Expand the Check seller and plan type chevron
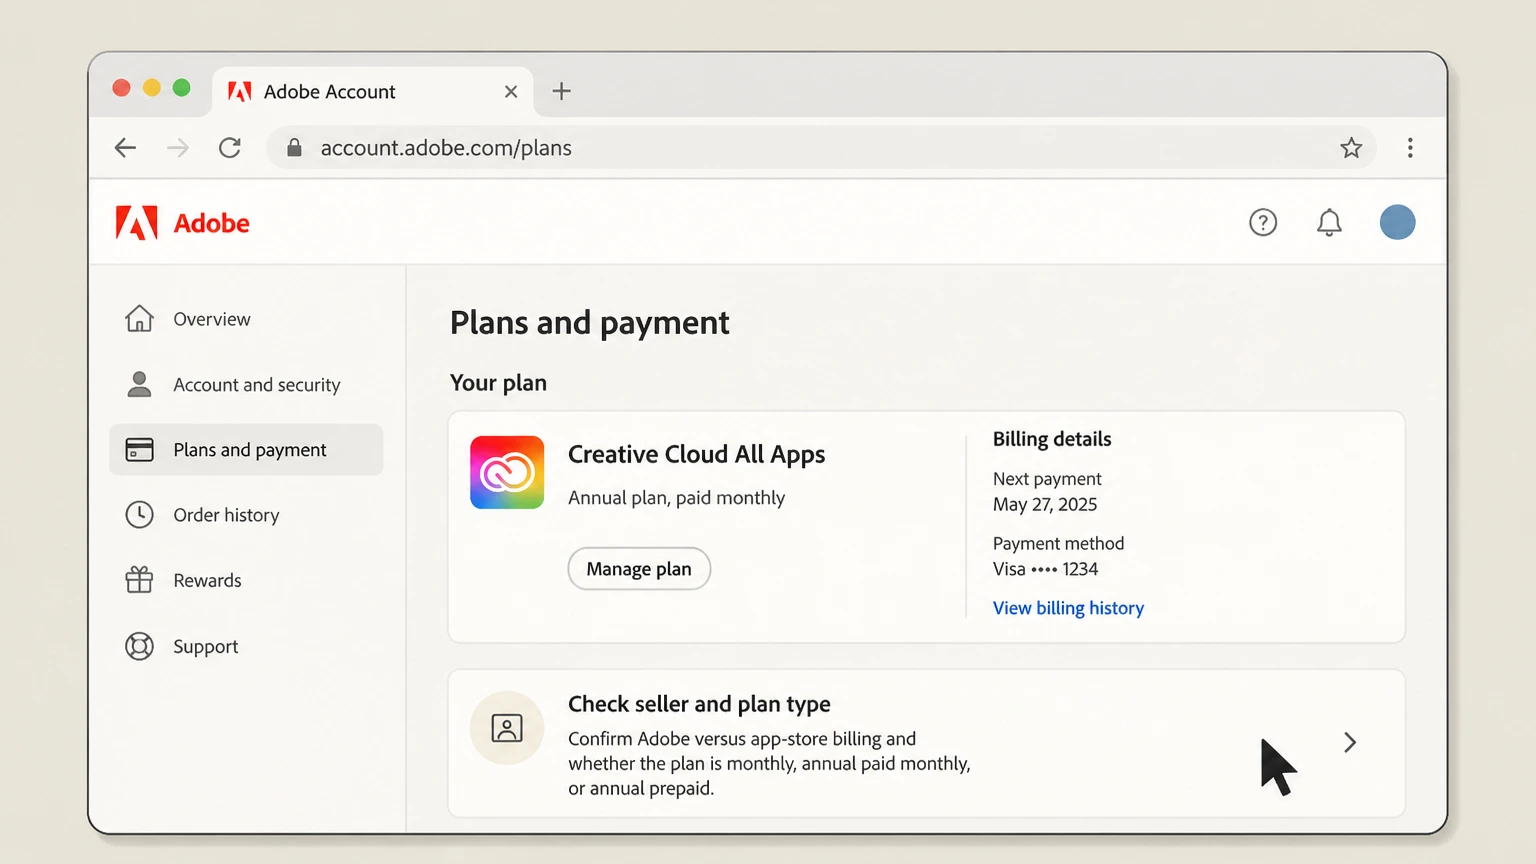 pos(1350,742)
